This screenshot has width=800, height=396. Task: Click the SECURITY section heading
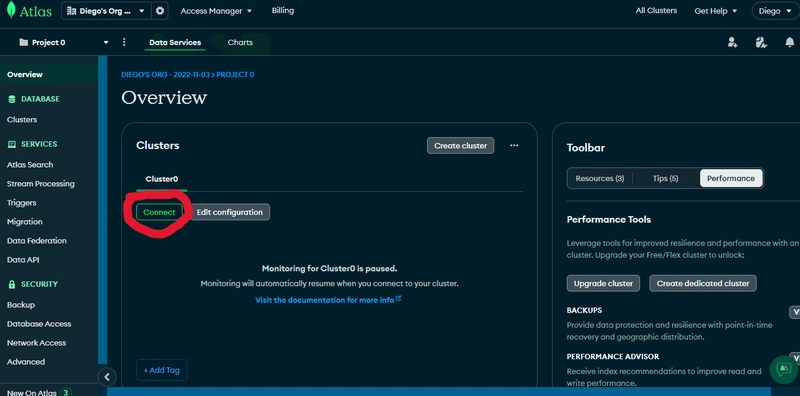click(39, 284)
